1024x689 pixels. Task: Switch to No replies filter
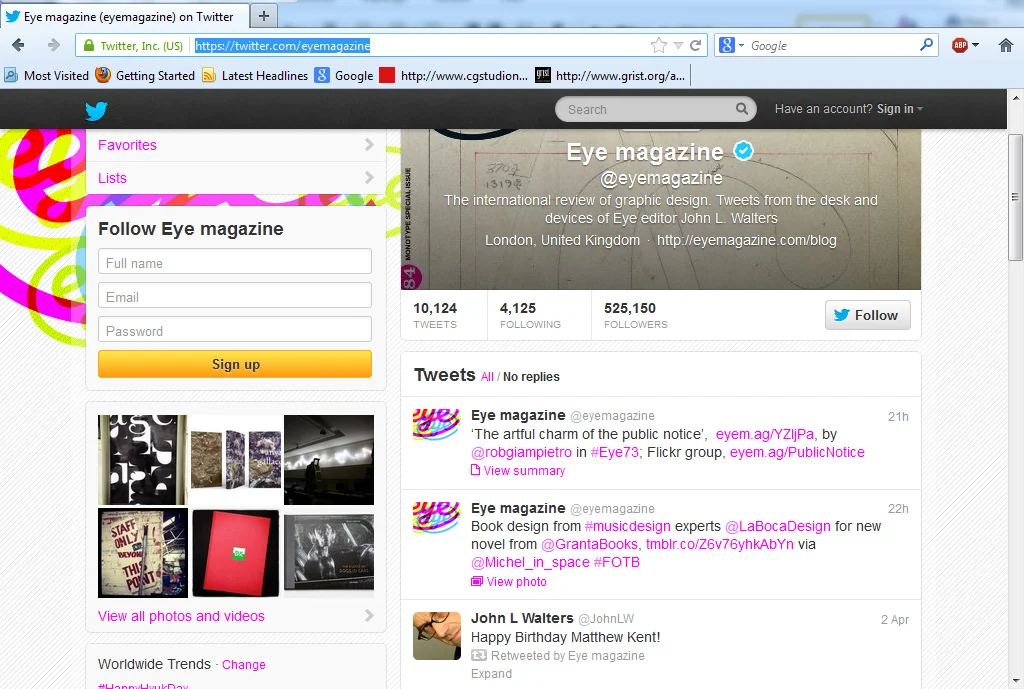coord(531,377)
